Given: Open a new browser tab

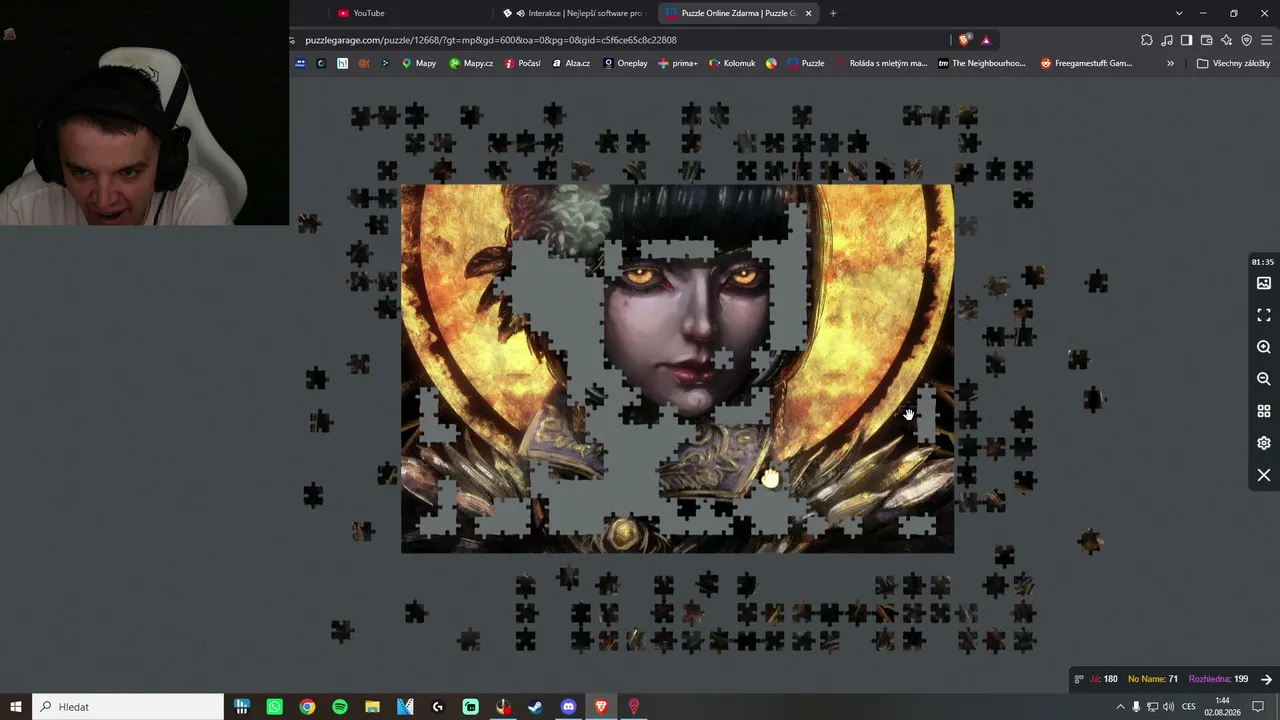Looking at the screenshot, I should tap(833, 13).
